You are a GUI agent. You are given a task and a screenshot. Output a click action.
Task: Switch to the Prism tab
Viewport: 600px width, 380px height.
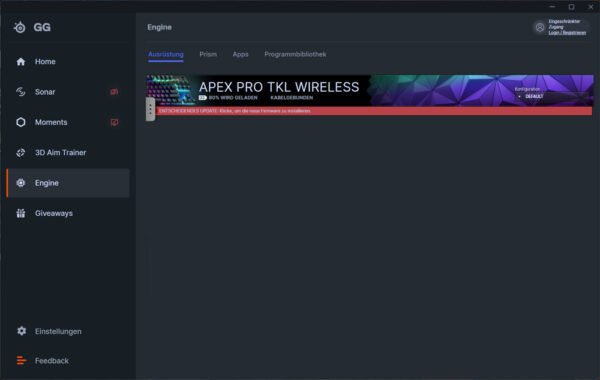tap(208, 54)
